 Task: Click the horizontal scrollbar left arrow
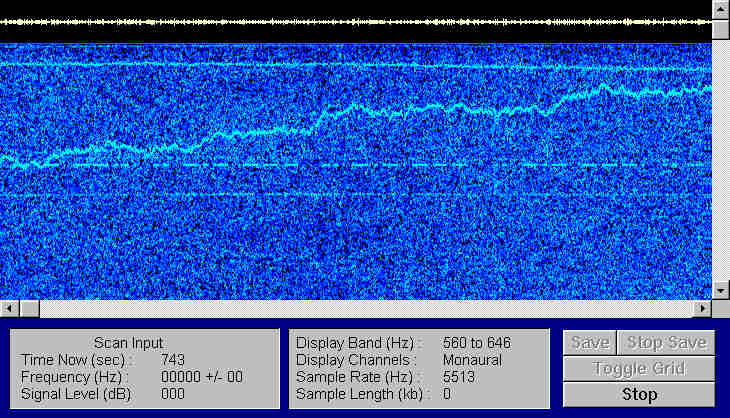[x=9, y=308]
